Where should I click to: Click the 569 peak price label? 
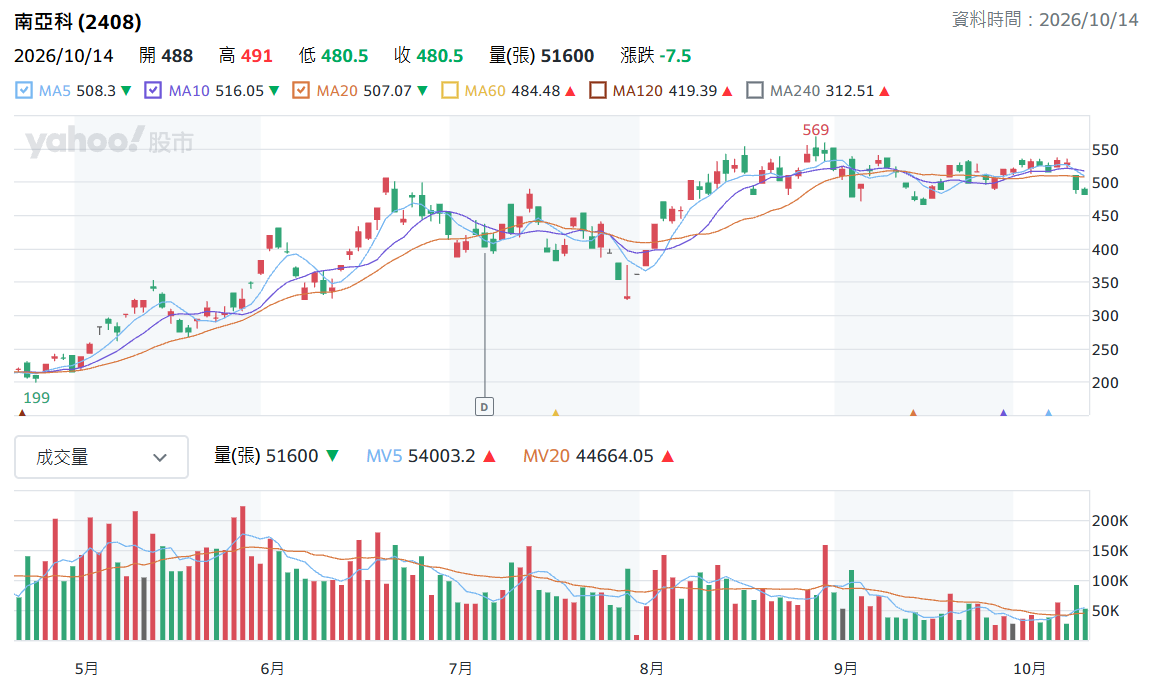815,130
